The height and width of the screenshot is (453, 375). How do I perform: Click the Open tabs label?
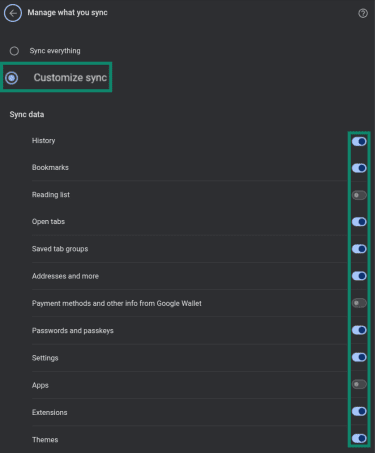(x=48, y=222)
